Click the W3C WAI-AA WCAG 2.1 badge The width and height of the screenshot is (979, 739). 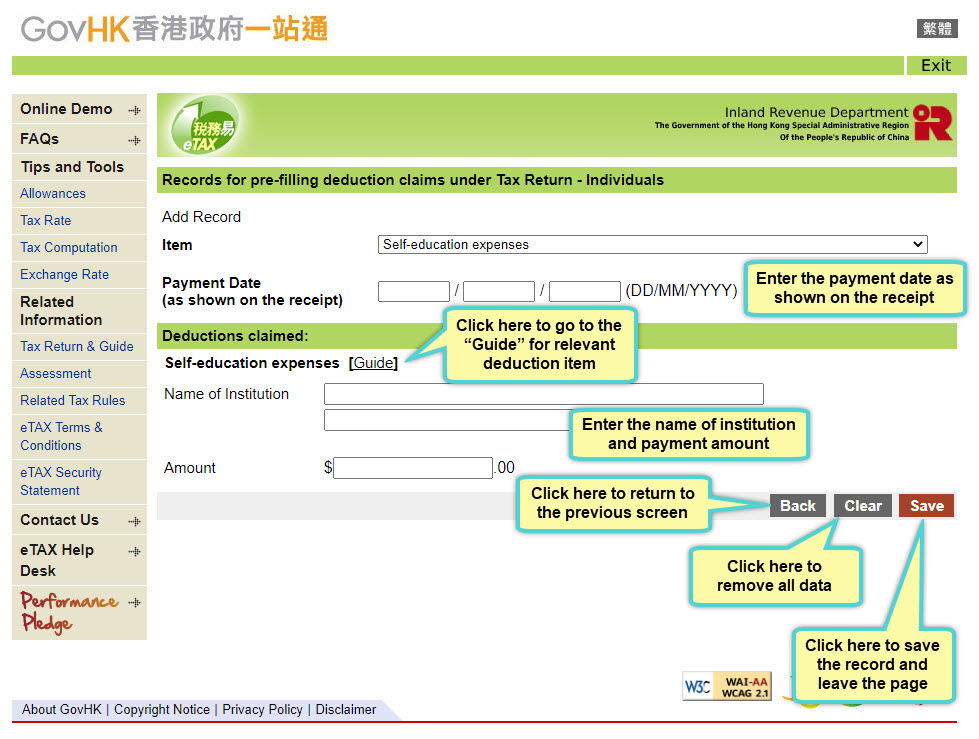(x=727, y=687)
